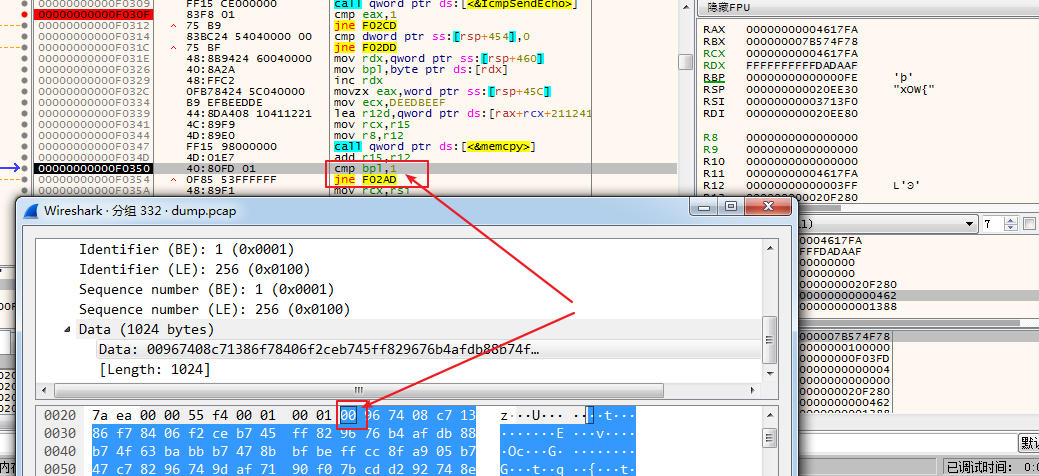The width and height of the screenshot is (1039, 476).
Task: Click up arrow of Wireshark packet details scrollbar
Action: (769, 247)
